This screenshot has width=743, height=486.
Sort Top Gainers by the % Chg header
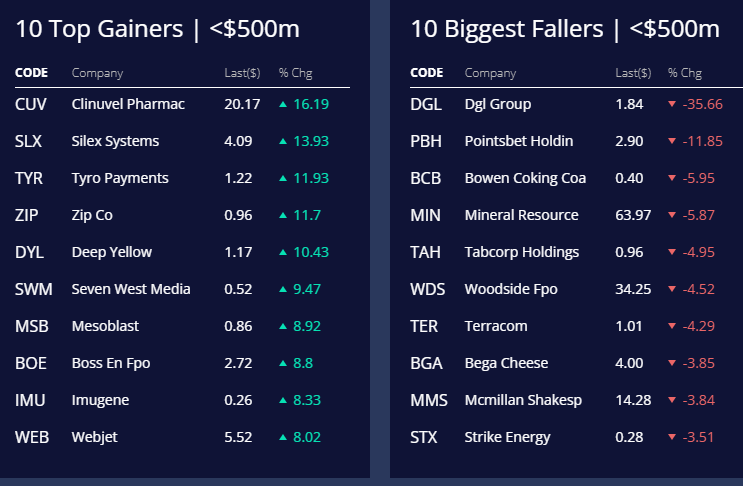295,73
